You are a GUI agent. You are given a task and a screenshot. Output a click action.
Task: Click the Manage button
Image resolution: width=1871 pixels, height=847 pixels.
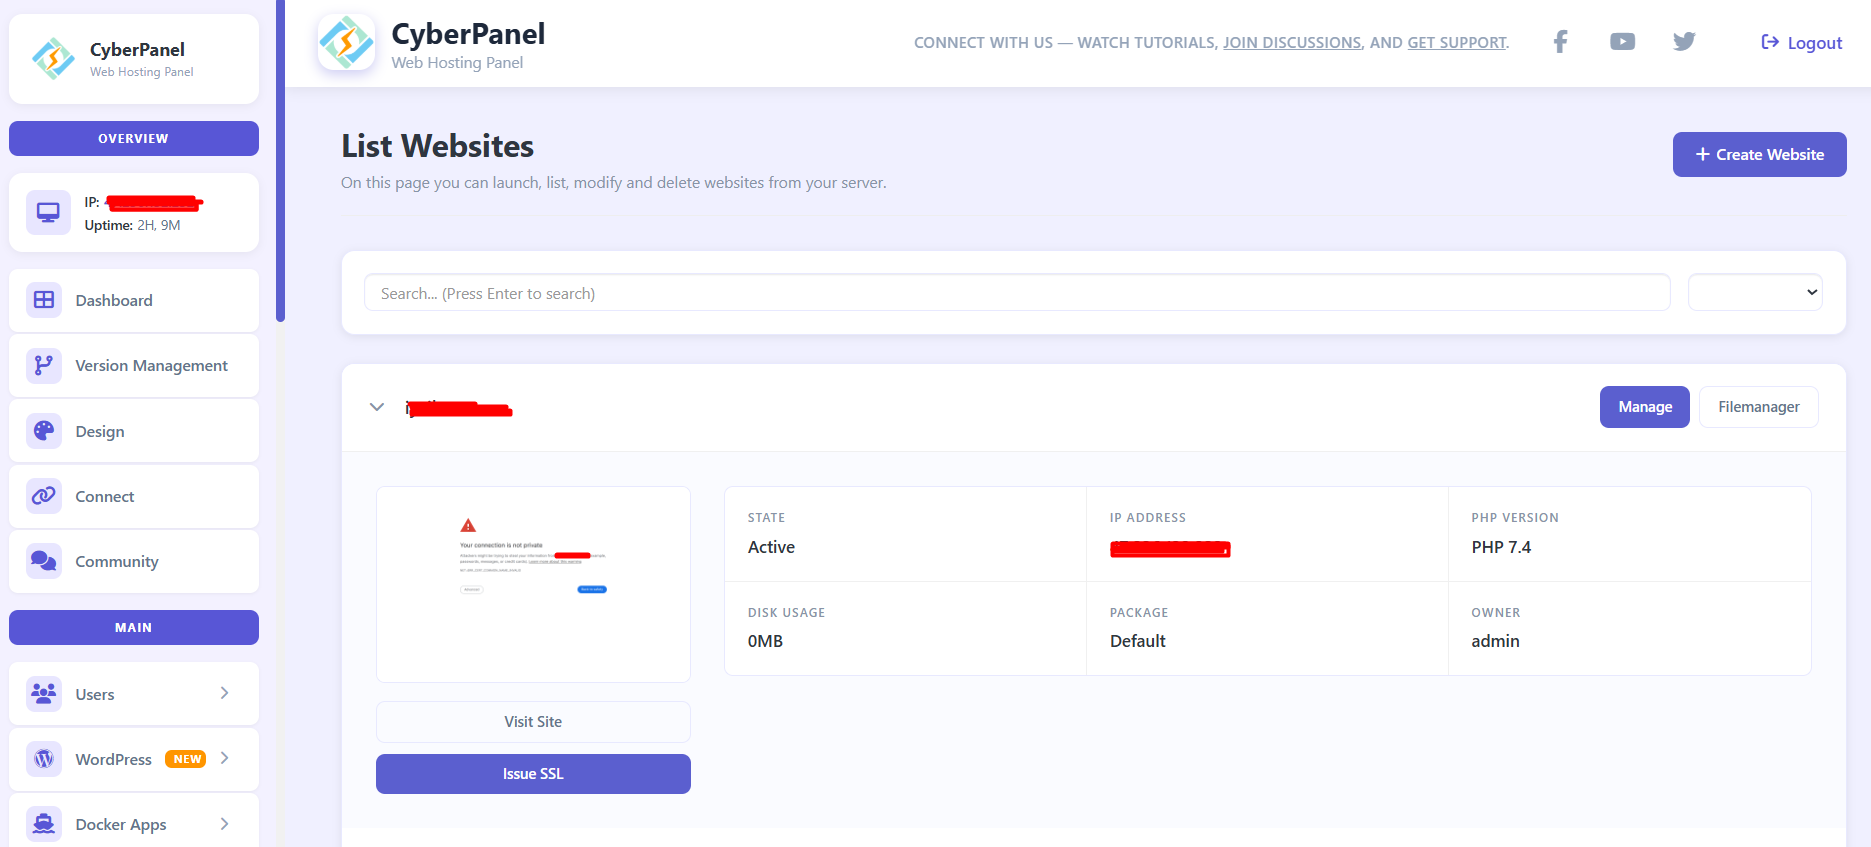[1644, 407]
